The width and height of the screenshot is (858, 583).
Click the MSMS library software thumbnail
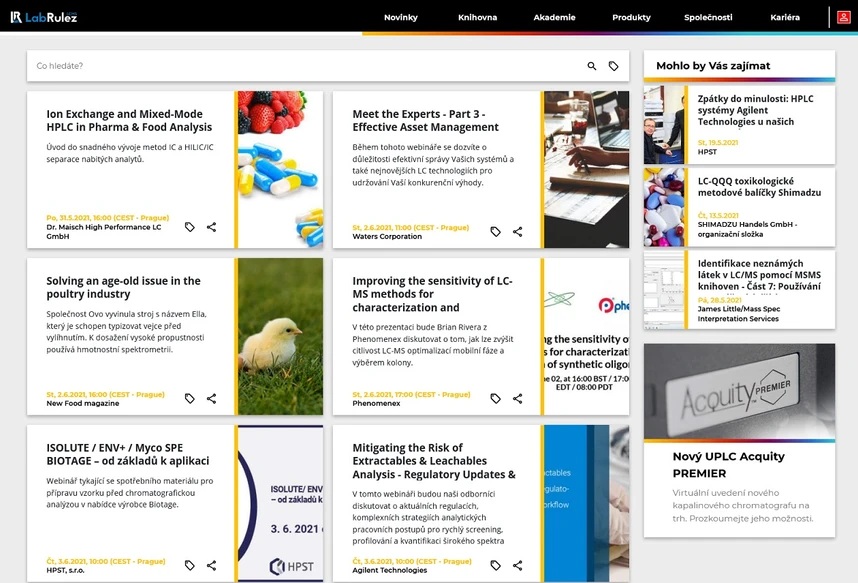pos(664,290)
